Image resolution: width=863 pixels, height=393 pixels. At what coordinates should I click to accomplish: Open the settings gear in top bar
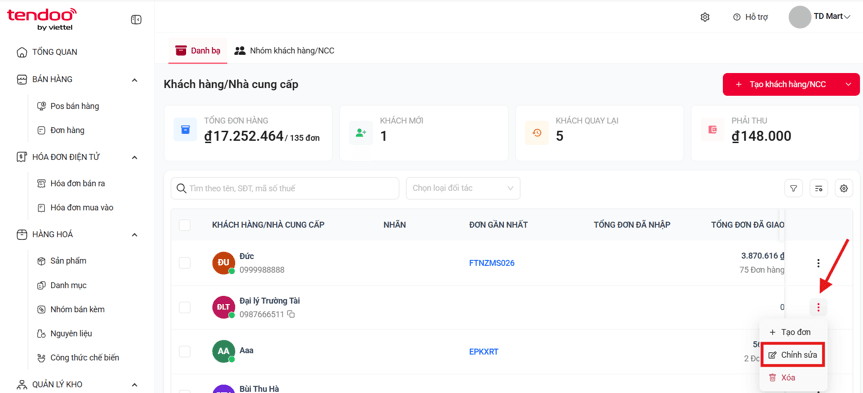[704, 17]
